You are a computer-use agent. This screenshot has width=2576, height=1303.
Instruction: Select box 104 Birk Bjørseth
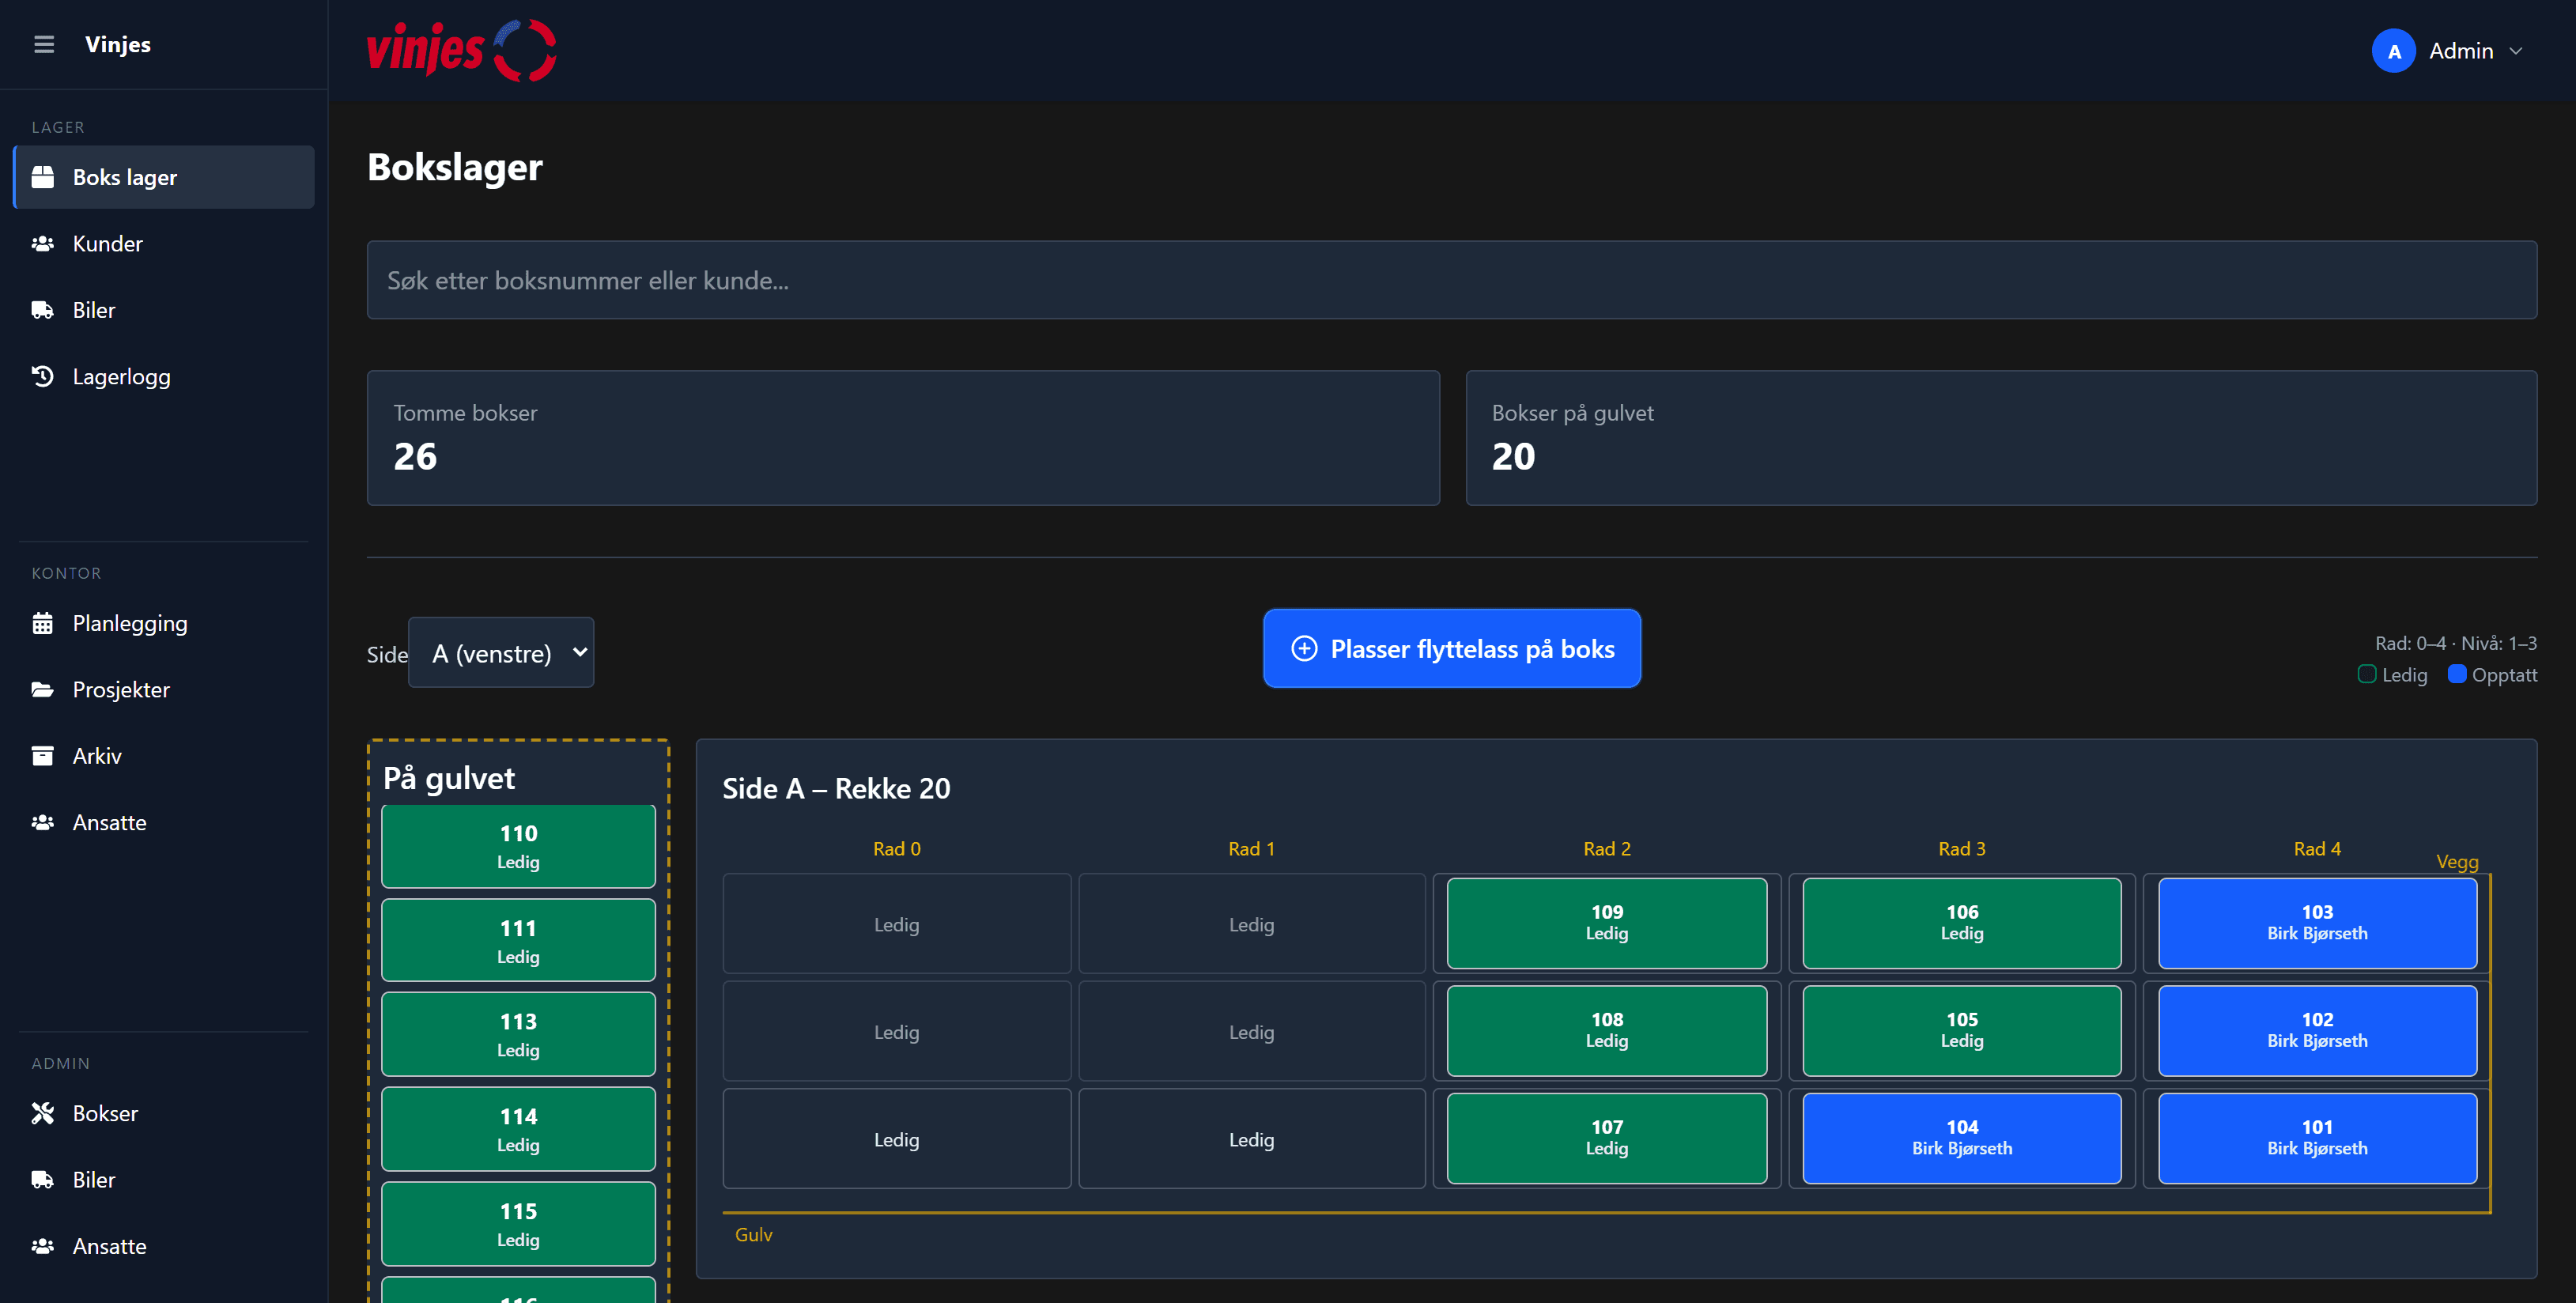[1961, 1138]
